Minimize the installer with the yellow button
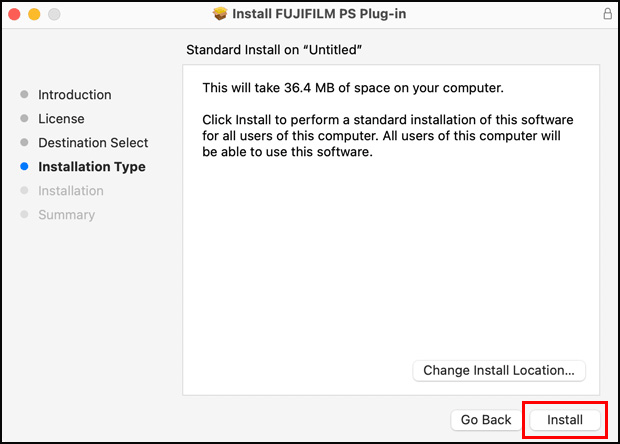Viewport: 620px width, 444px height. [x=34, y=15]
